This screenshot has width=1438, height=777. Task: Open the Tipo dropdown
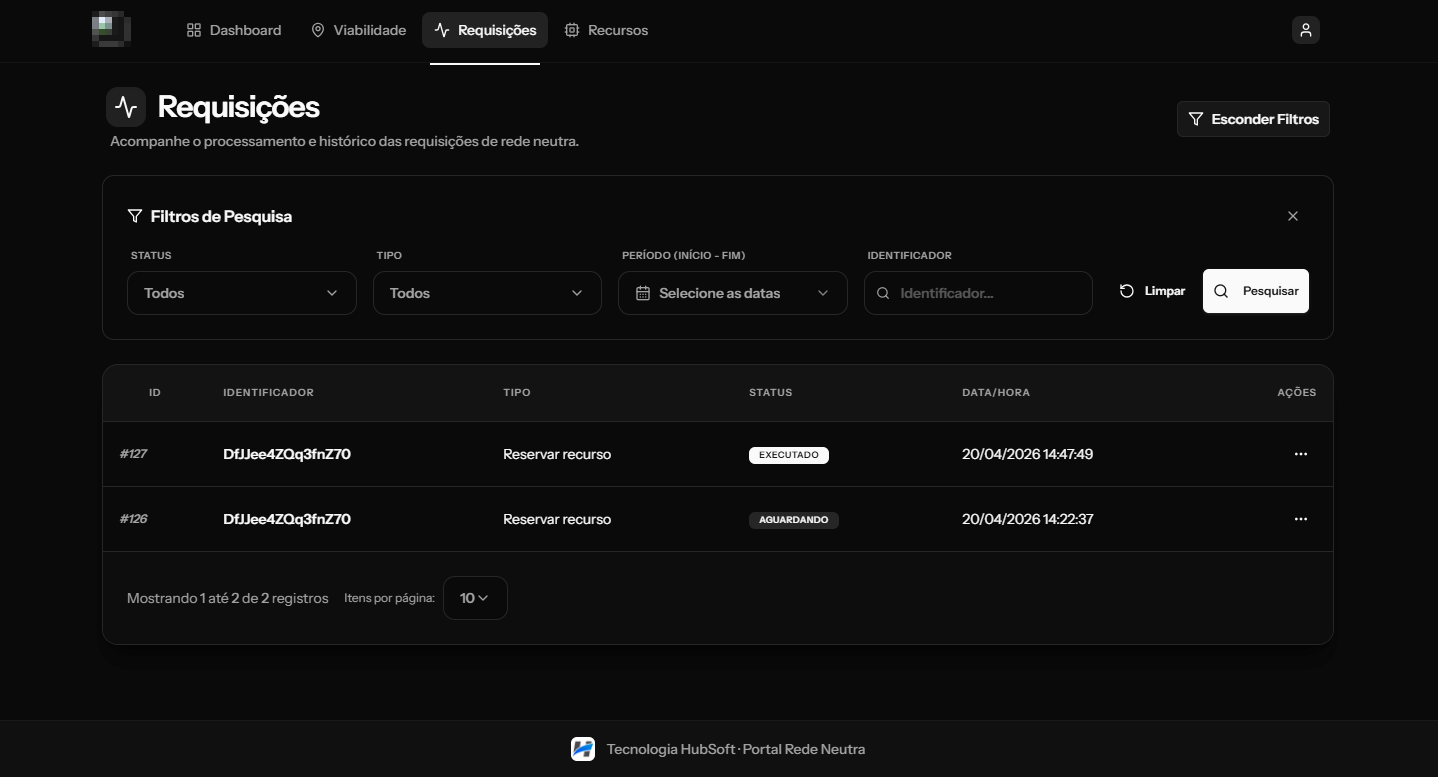tap(487, 293)
